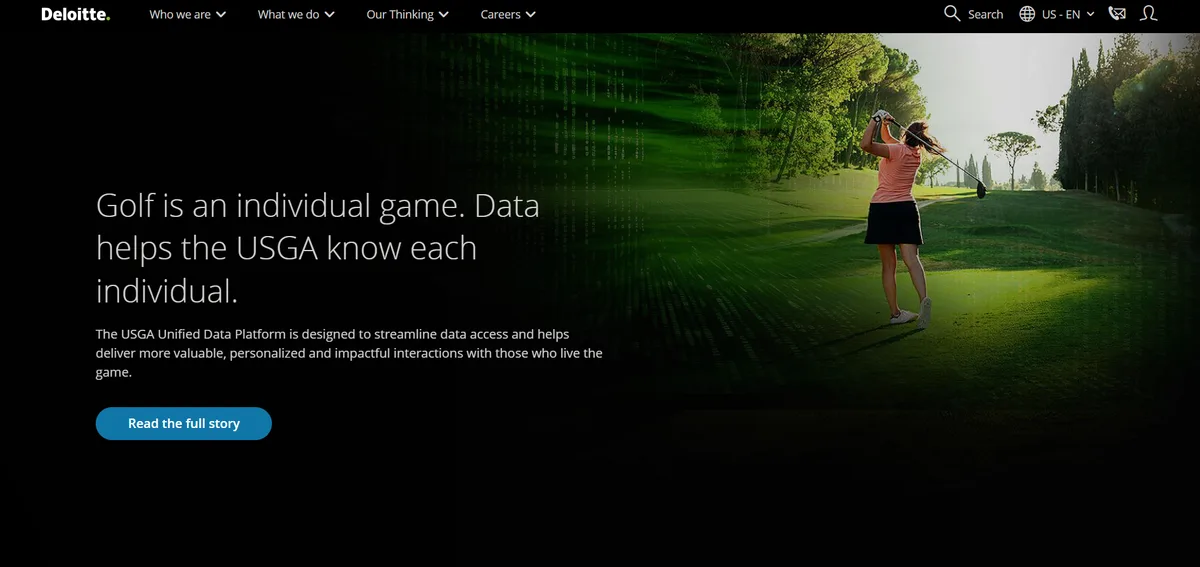Open the What we do menu
1200x567 pixels.
(x=296, y=14)
